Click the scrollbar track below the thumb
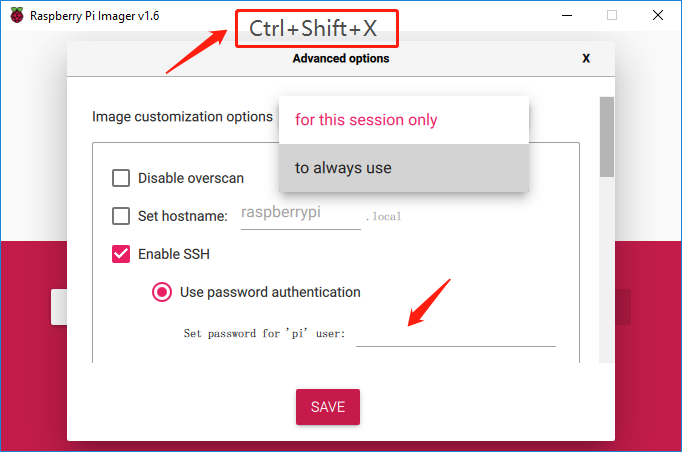Image resolution: width=683 pixels, height=452 pixels. (x=606, y=270)
